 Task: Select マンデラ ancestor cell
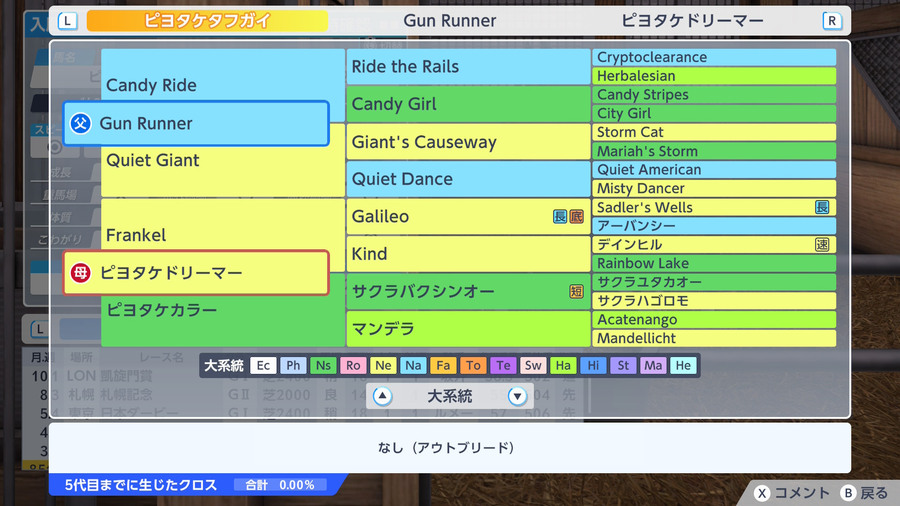click(468, 329)
